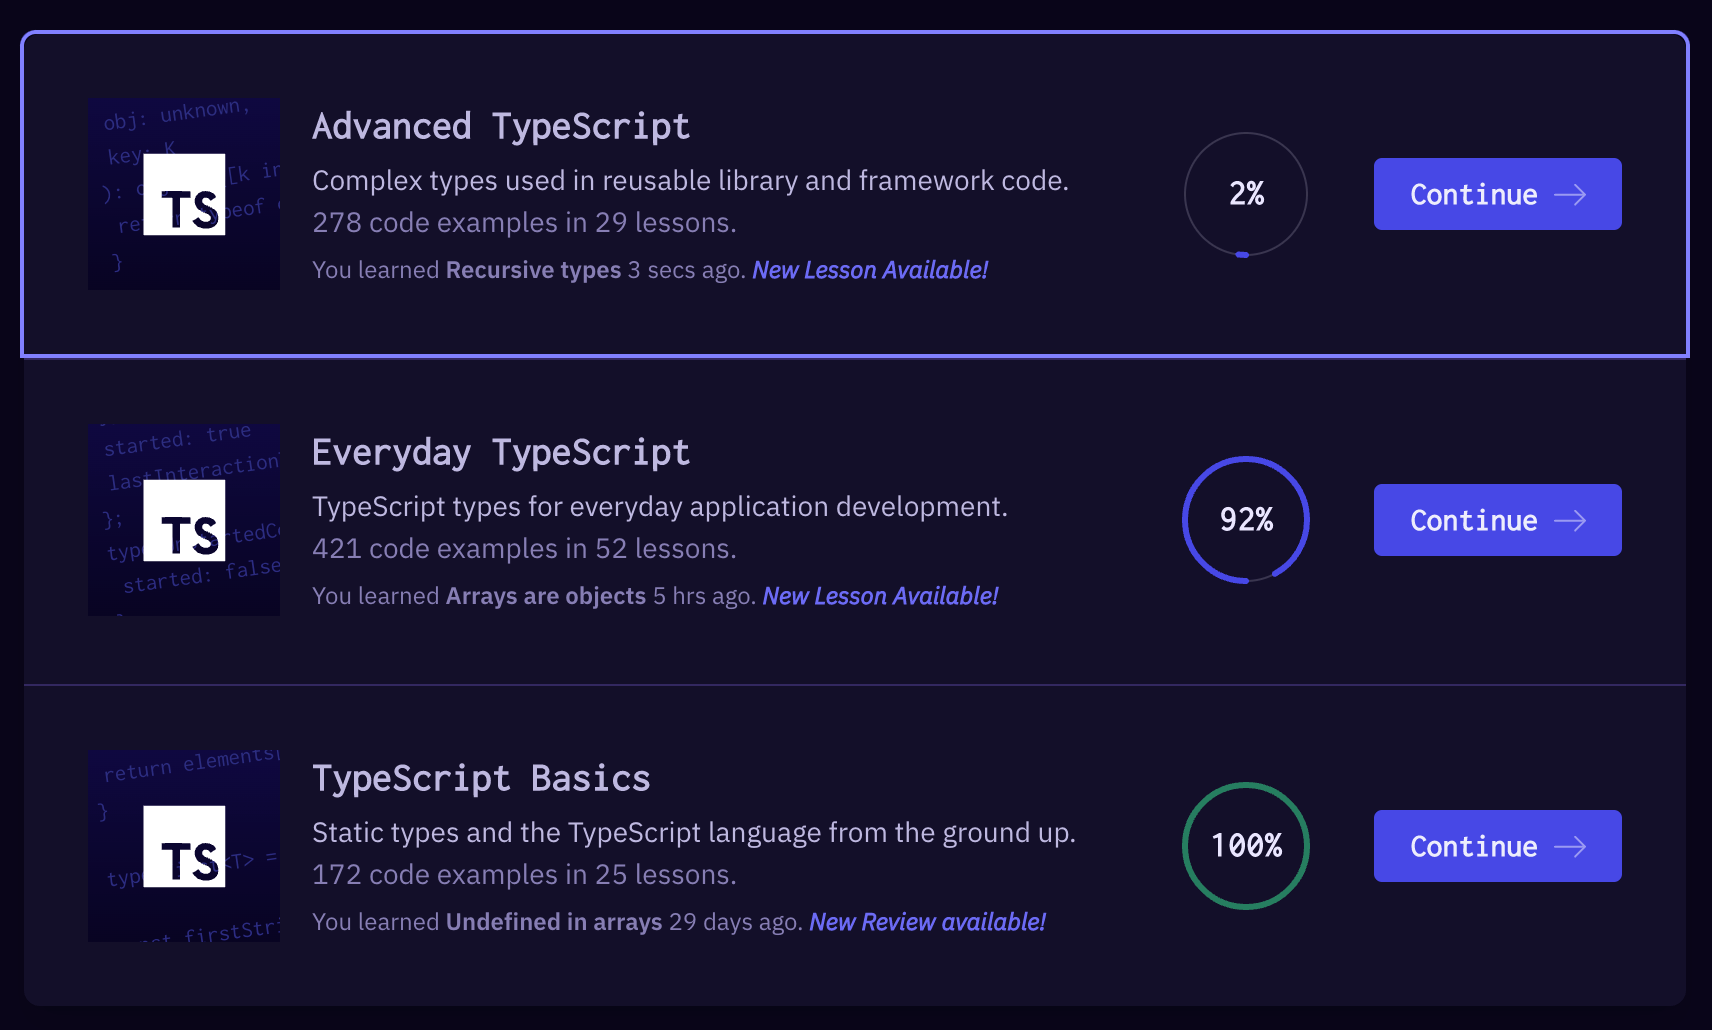1712x1030 pixels.
Task: Open the Everyday TypeScript course title
Action: click(x=501, y=453)
